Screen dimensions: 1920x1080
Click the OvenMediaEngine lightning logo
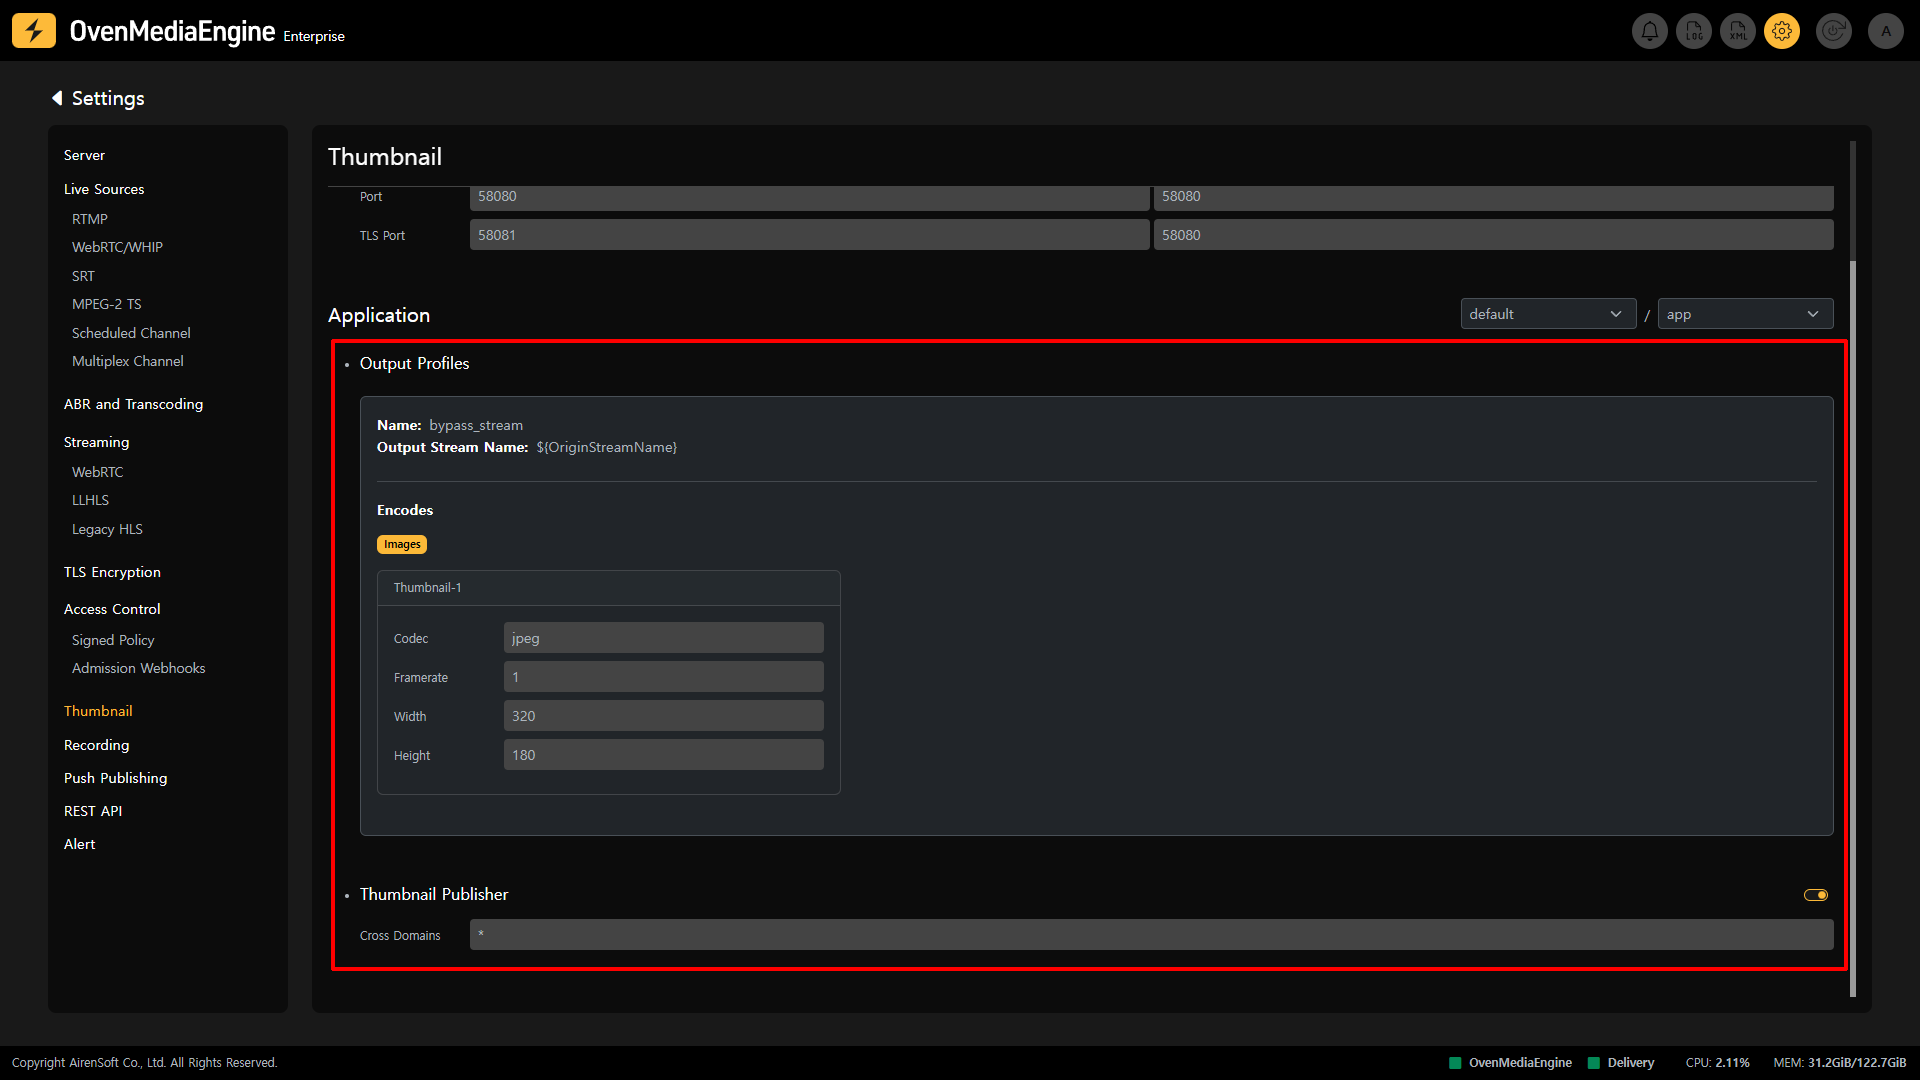point(34,31)
